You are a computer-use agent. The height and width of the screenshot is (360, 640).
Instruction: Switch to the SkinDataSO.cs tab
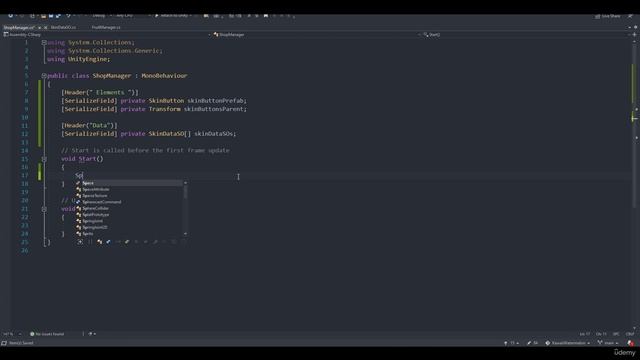click(x=63, y=27)
